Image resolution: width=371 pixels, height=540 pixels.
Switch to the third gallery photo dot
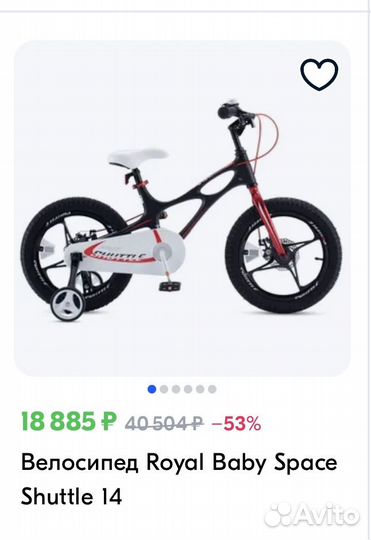tap(176, 389)
